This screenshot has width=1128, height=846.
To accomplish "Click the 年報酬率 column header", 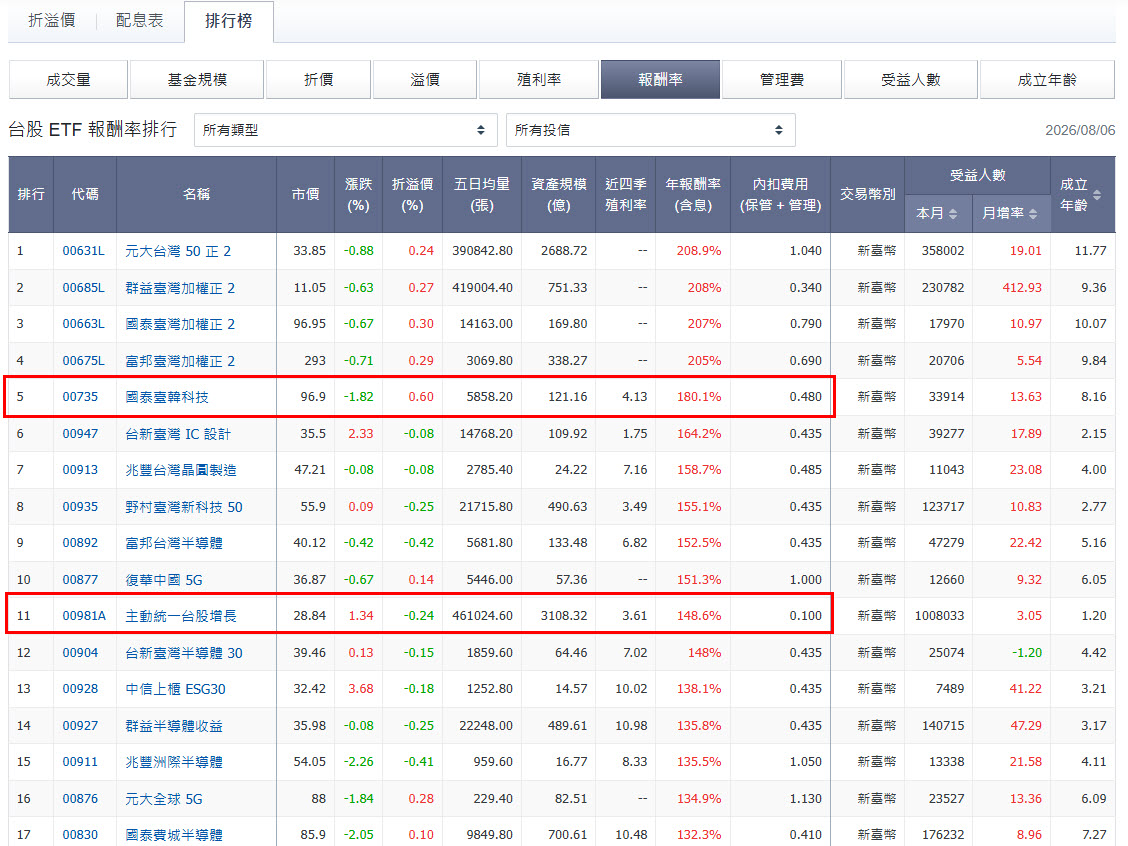I will click(693, 194).
